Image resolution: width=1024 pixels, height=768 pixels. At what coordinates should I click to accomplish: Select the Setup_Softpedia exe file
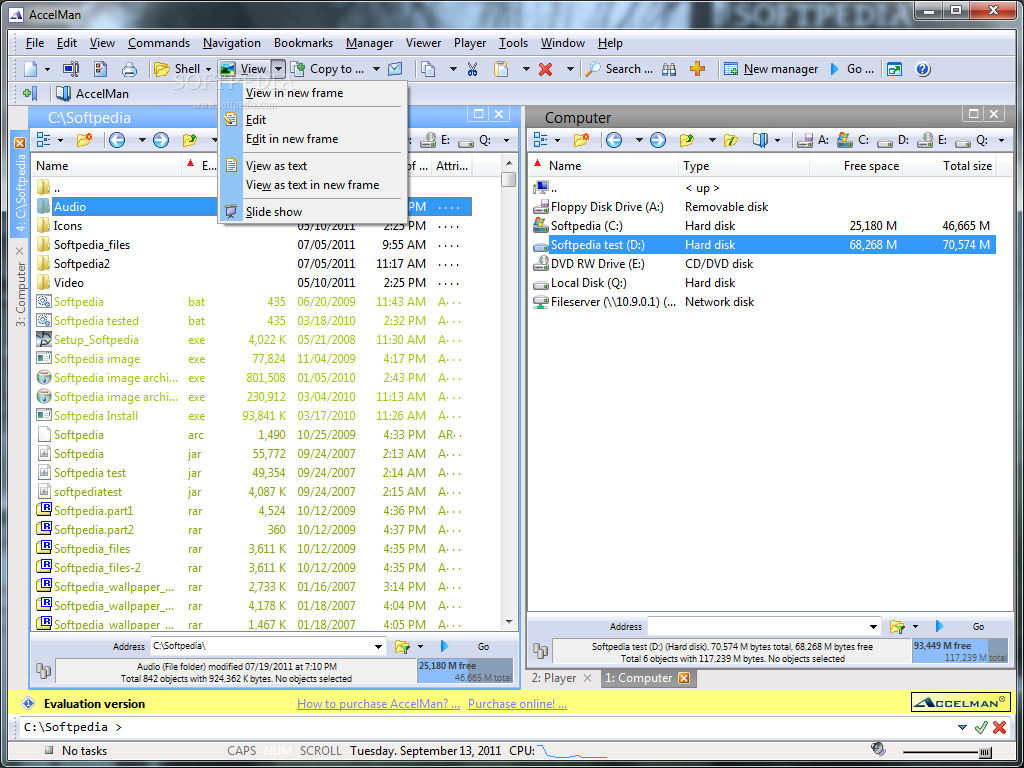click(x=253, y=340)
